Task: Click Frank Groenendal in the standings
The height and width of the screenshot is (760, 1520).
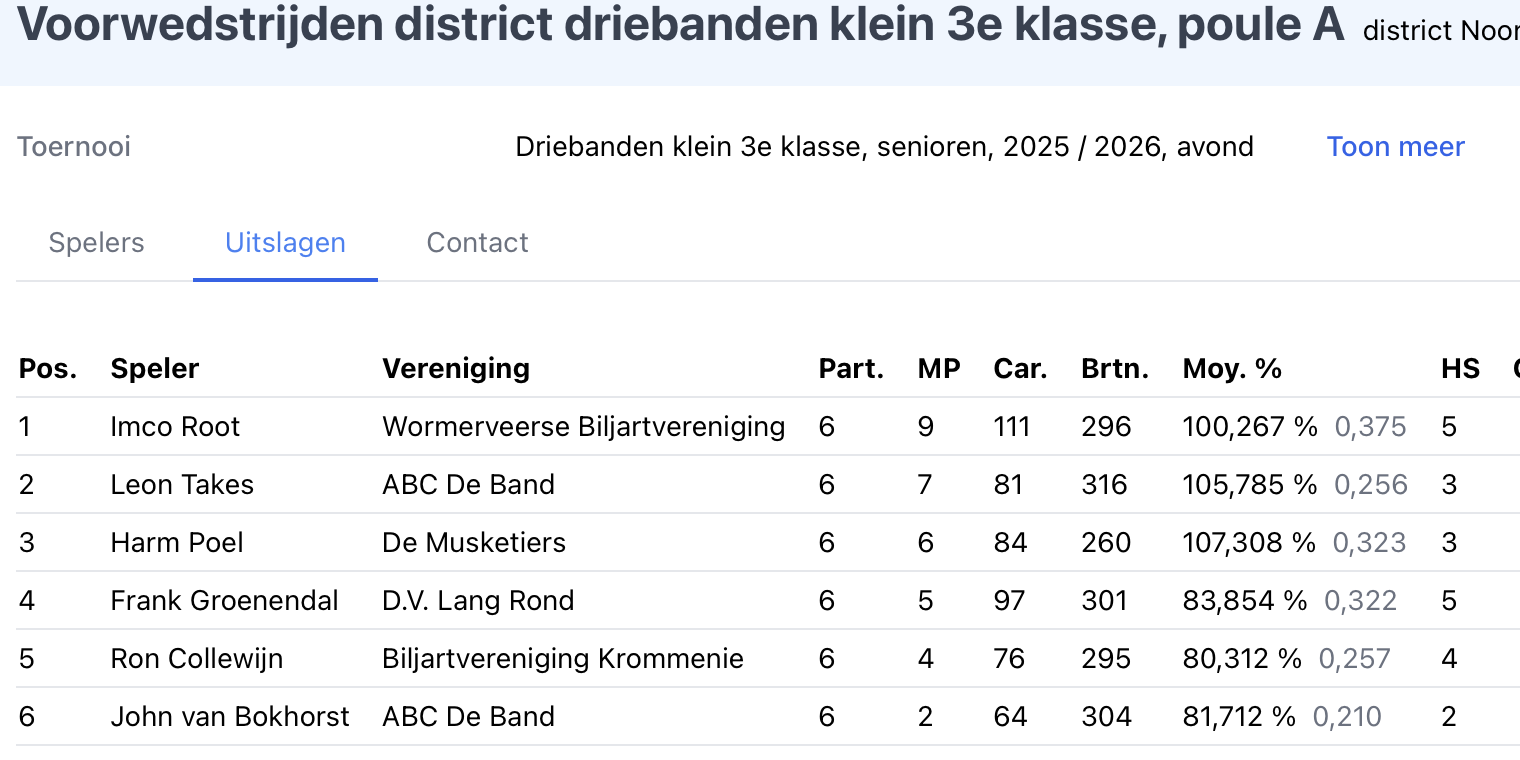Action: (x=224, y=601)
